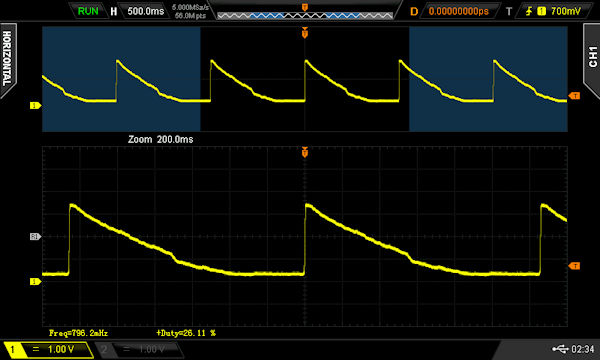Click the upper window trigger position marker
600x360 pixels.
point(305,33)
